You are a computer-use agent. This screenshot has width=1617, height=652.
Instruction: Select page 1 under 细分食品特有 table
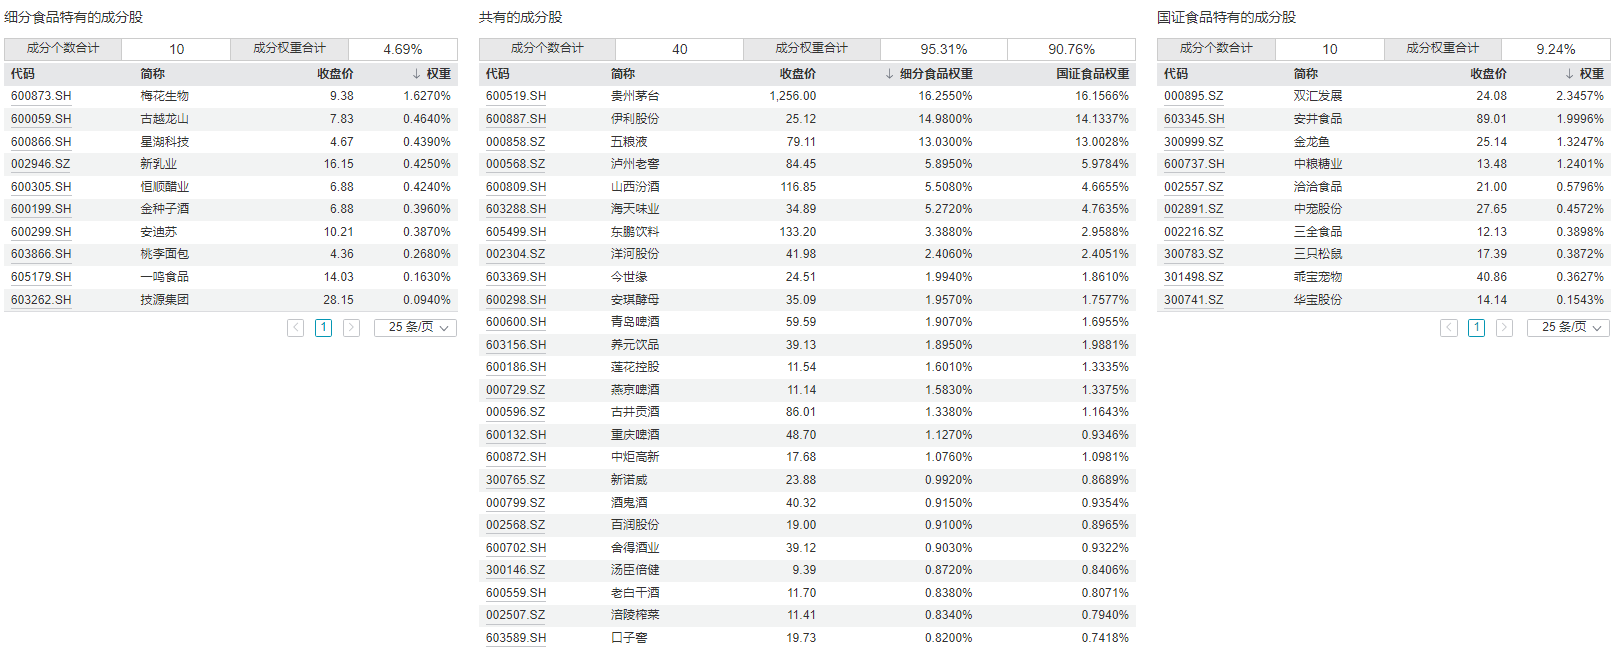pos(323,328)
